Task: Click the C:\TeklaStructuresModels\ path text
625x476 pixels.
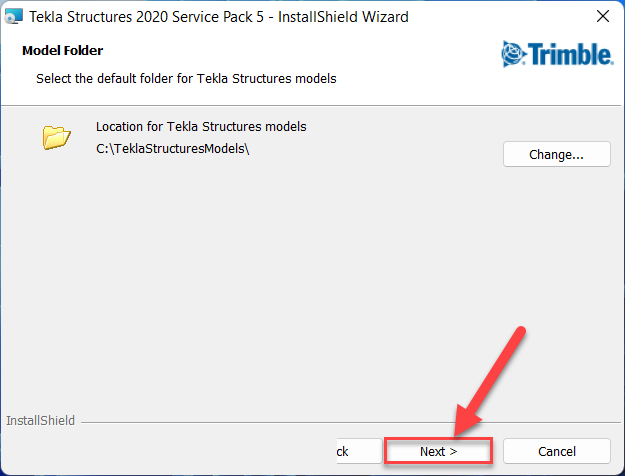Action: pyautogui.click(x=172, y=149)
